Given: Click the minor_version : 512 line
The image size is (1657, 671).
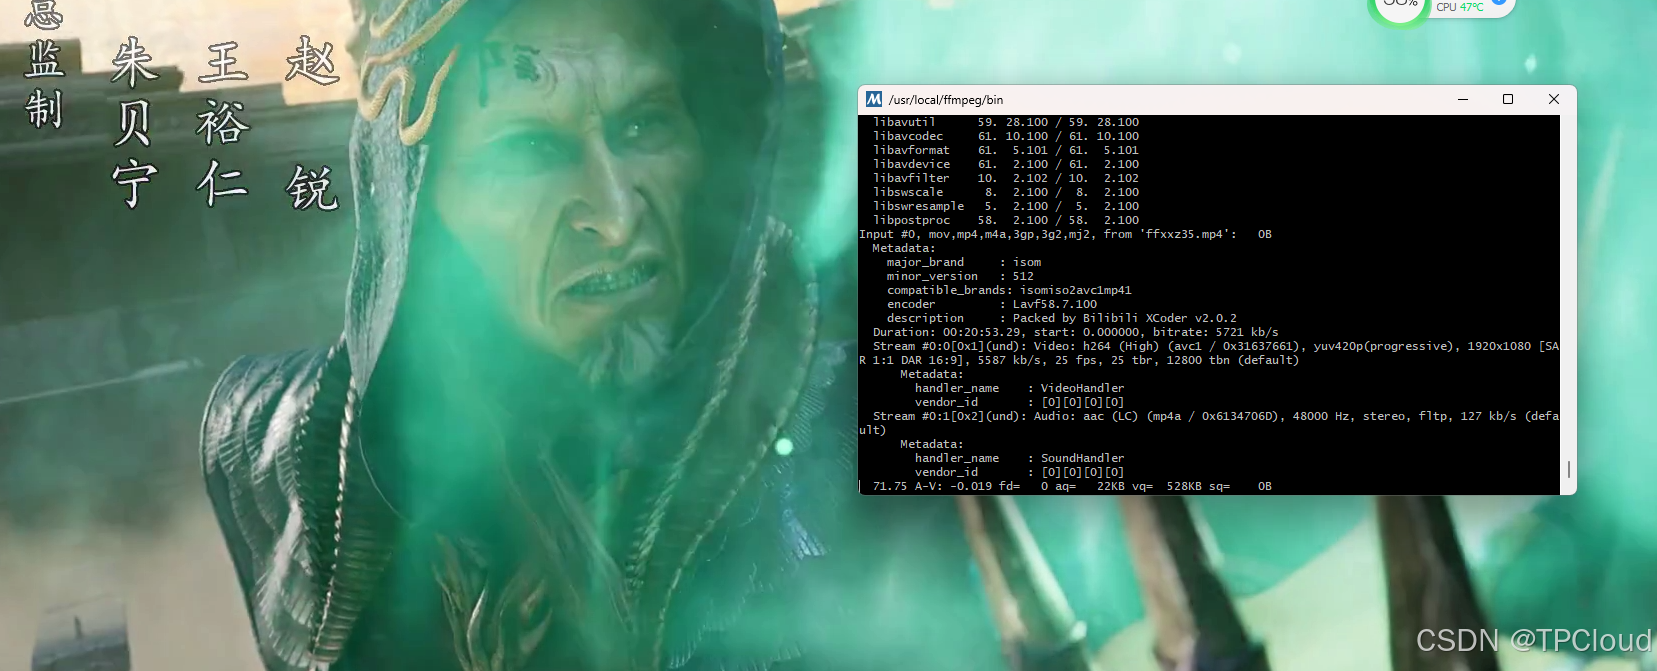Looking at the screenshot, I should click(960, 276).
